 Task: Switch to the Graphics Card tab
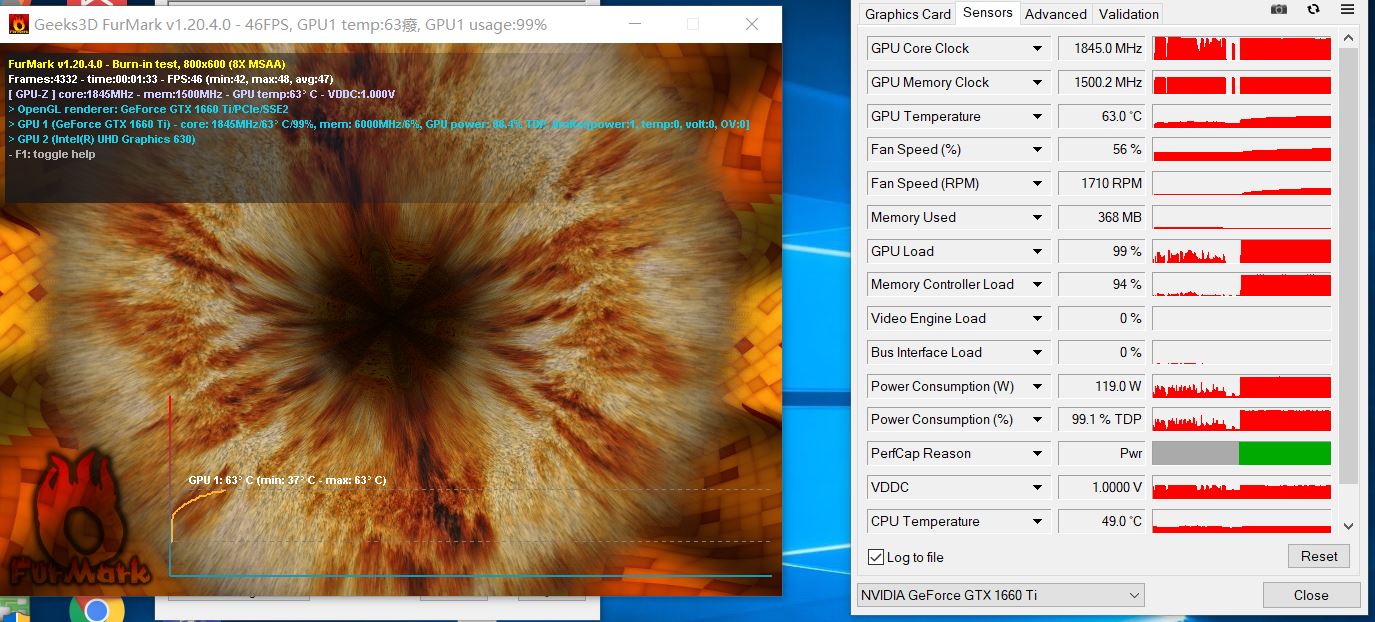pyautogui.click(x=907, y=14)
